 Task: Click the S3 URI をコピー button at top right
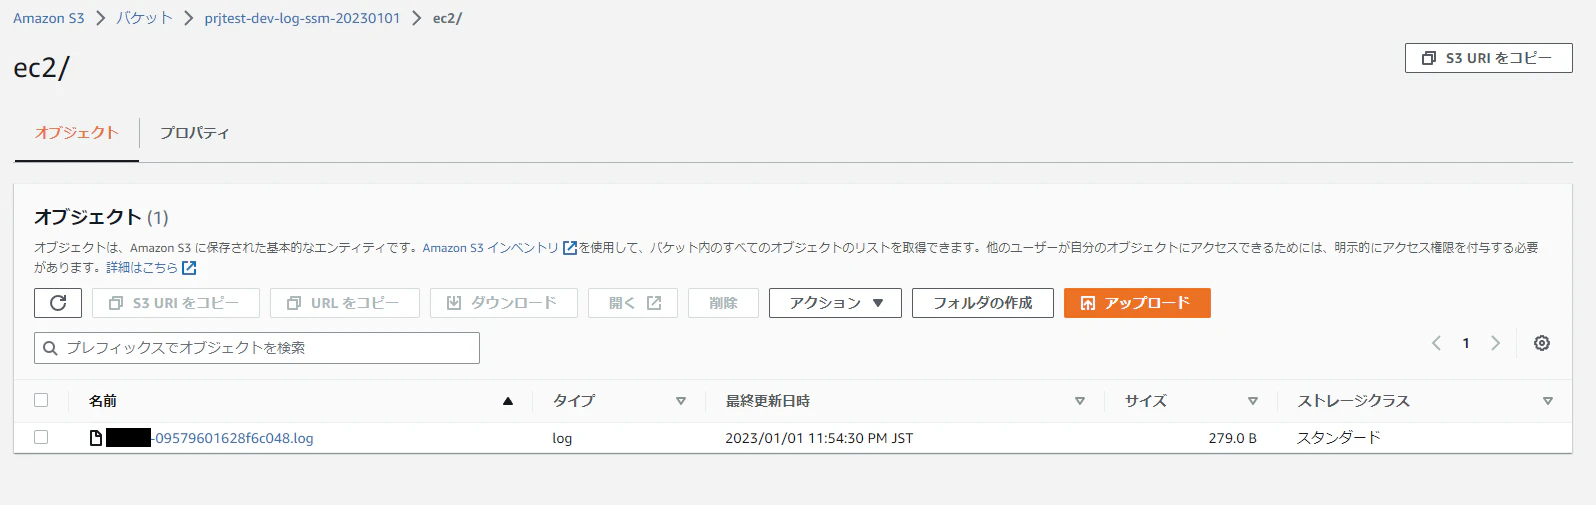pos(1488,58)
